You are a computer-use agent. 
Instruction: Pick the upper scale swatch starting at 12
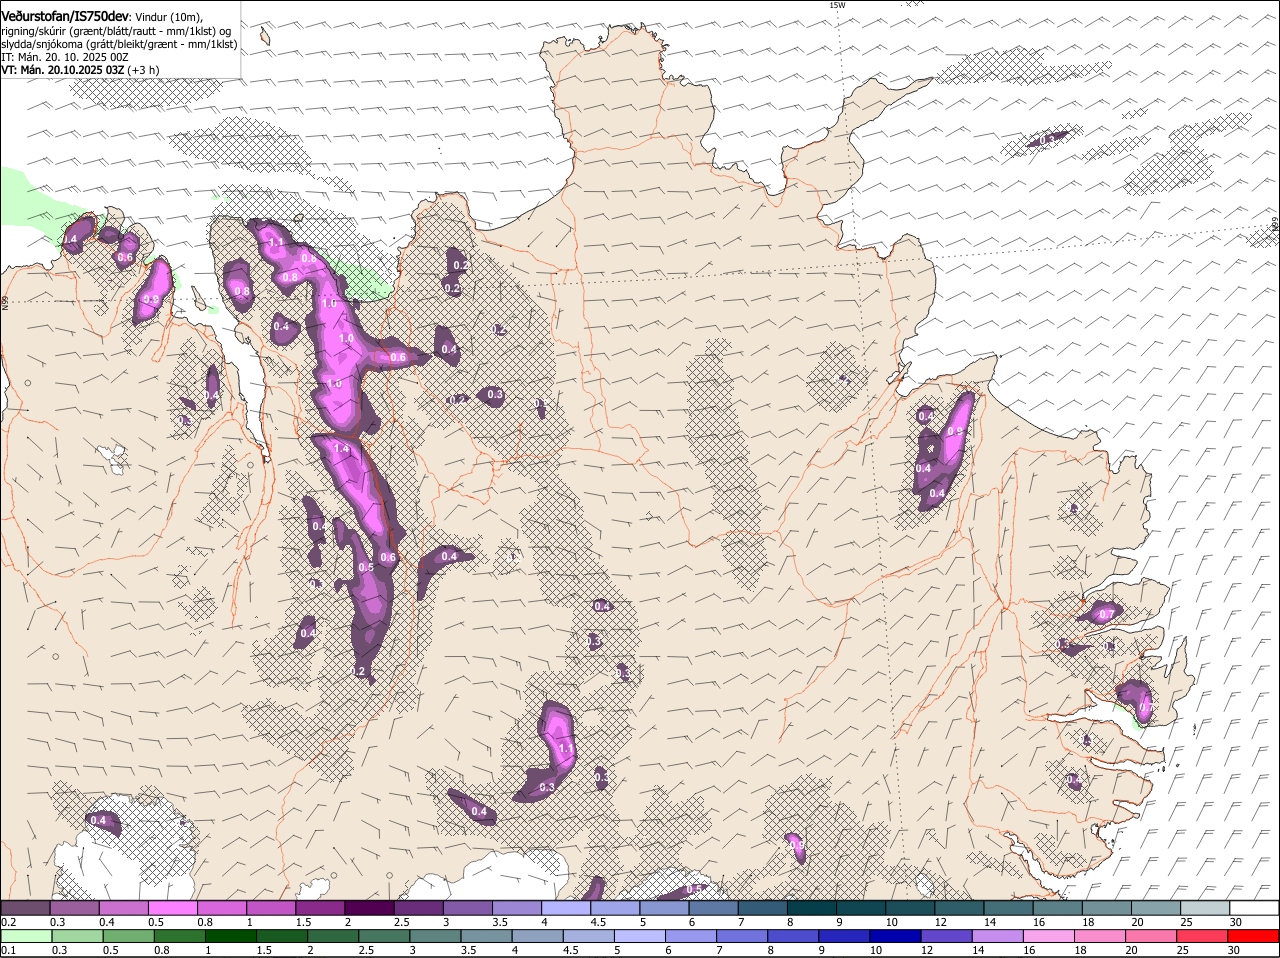tap(960, 908)
